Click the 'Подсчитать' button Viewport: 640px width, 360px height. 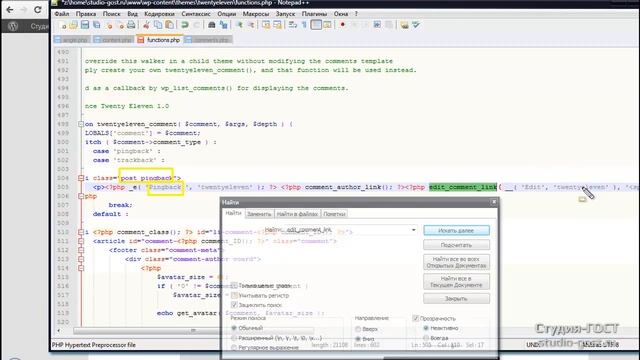456,245
